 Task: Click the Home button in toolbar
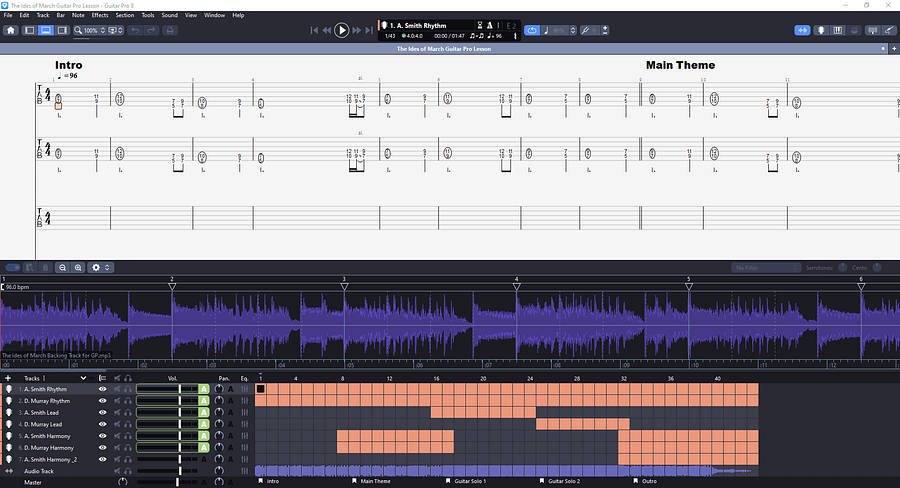[x=11, y=30]
